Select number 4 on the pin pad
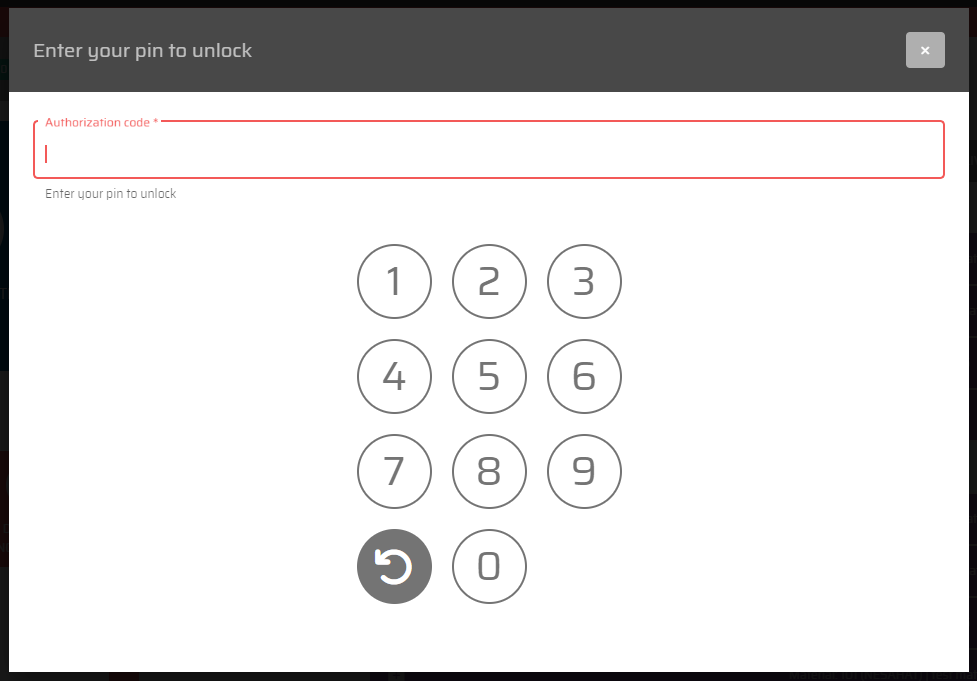 point(394,376)
